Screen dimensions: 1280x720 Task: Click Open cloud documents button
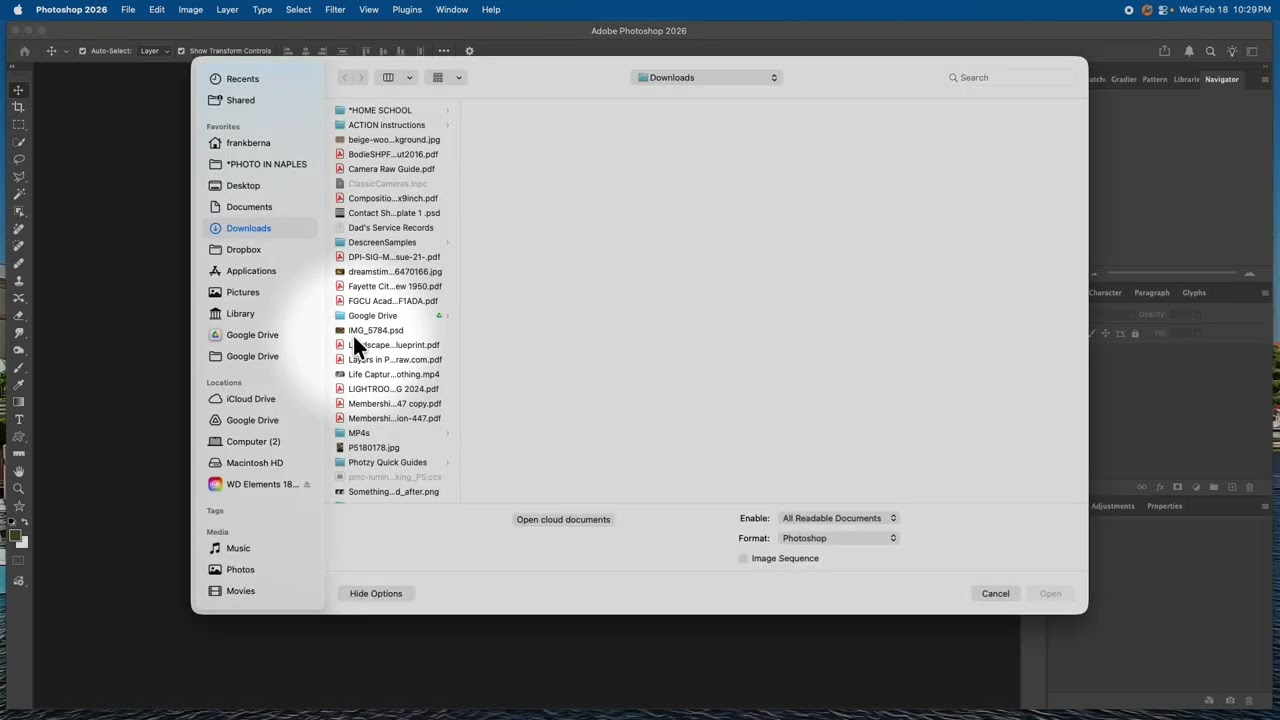pyautogui.click(x=563, y=519)
